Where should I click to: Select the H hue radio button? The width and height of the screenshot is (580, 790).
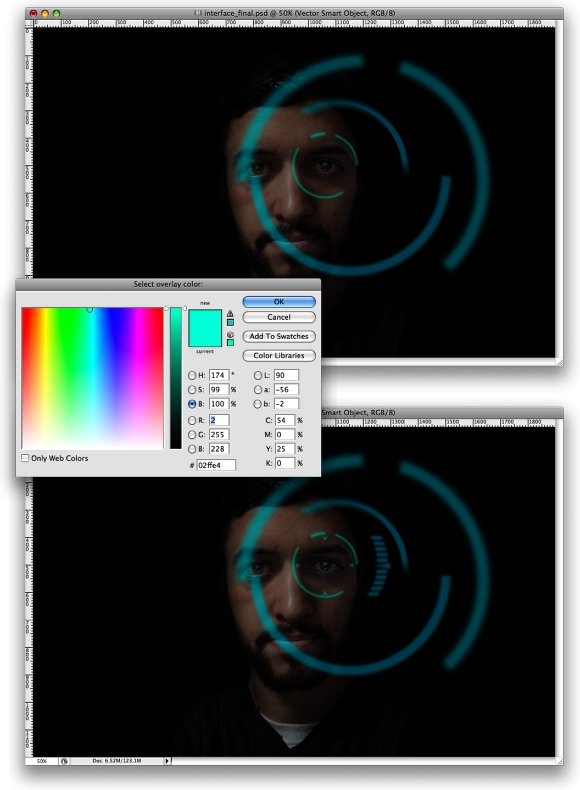tap(192, 375)
